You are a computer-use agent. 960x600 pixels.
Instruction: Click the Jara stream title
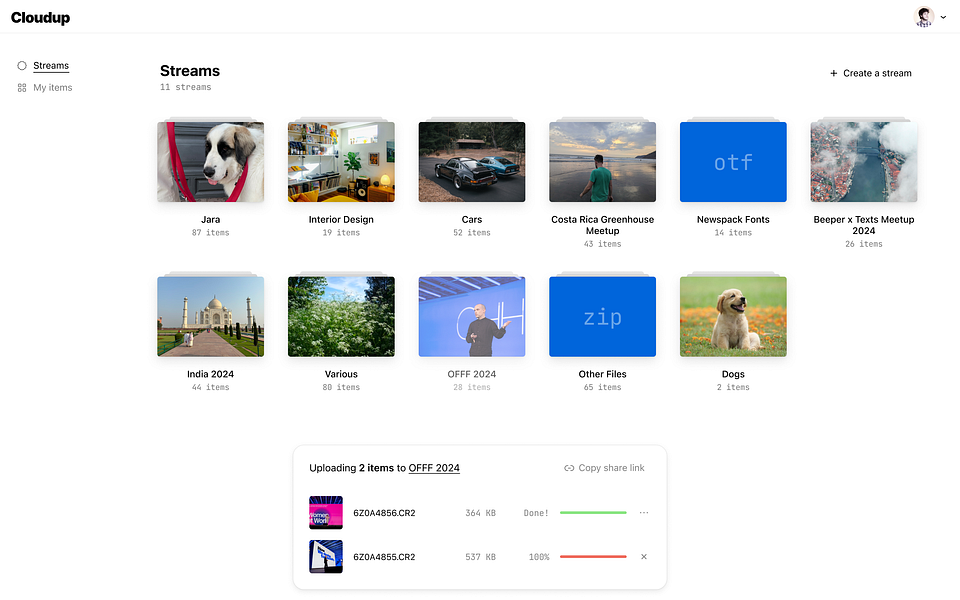pyautogui.click(x=211, y=219)
